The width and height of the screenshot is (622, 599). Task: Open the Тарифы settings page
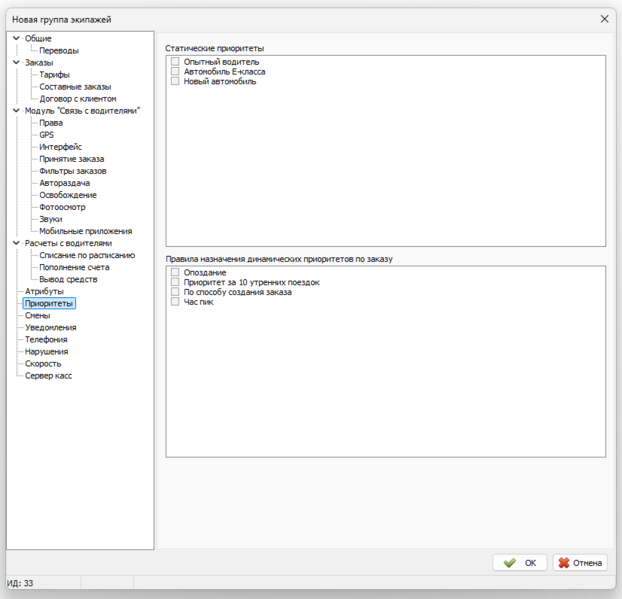coord(54,75)
